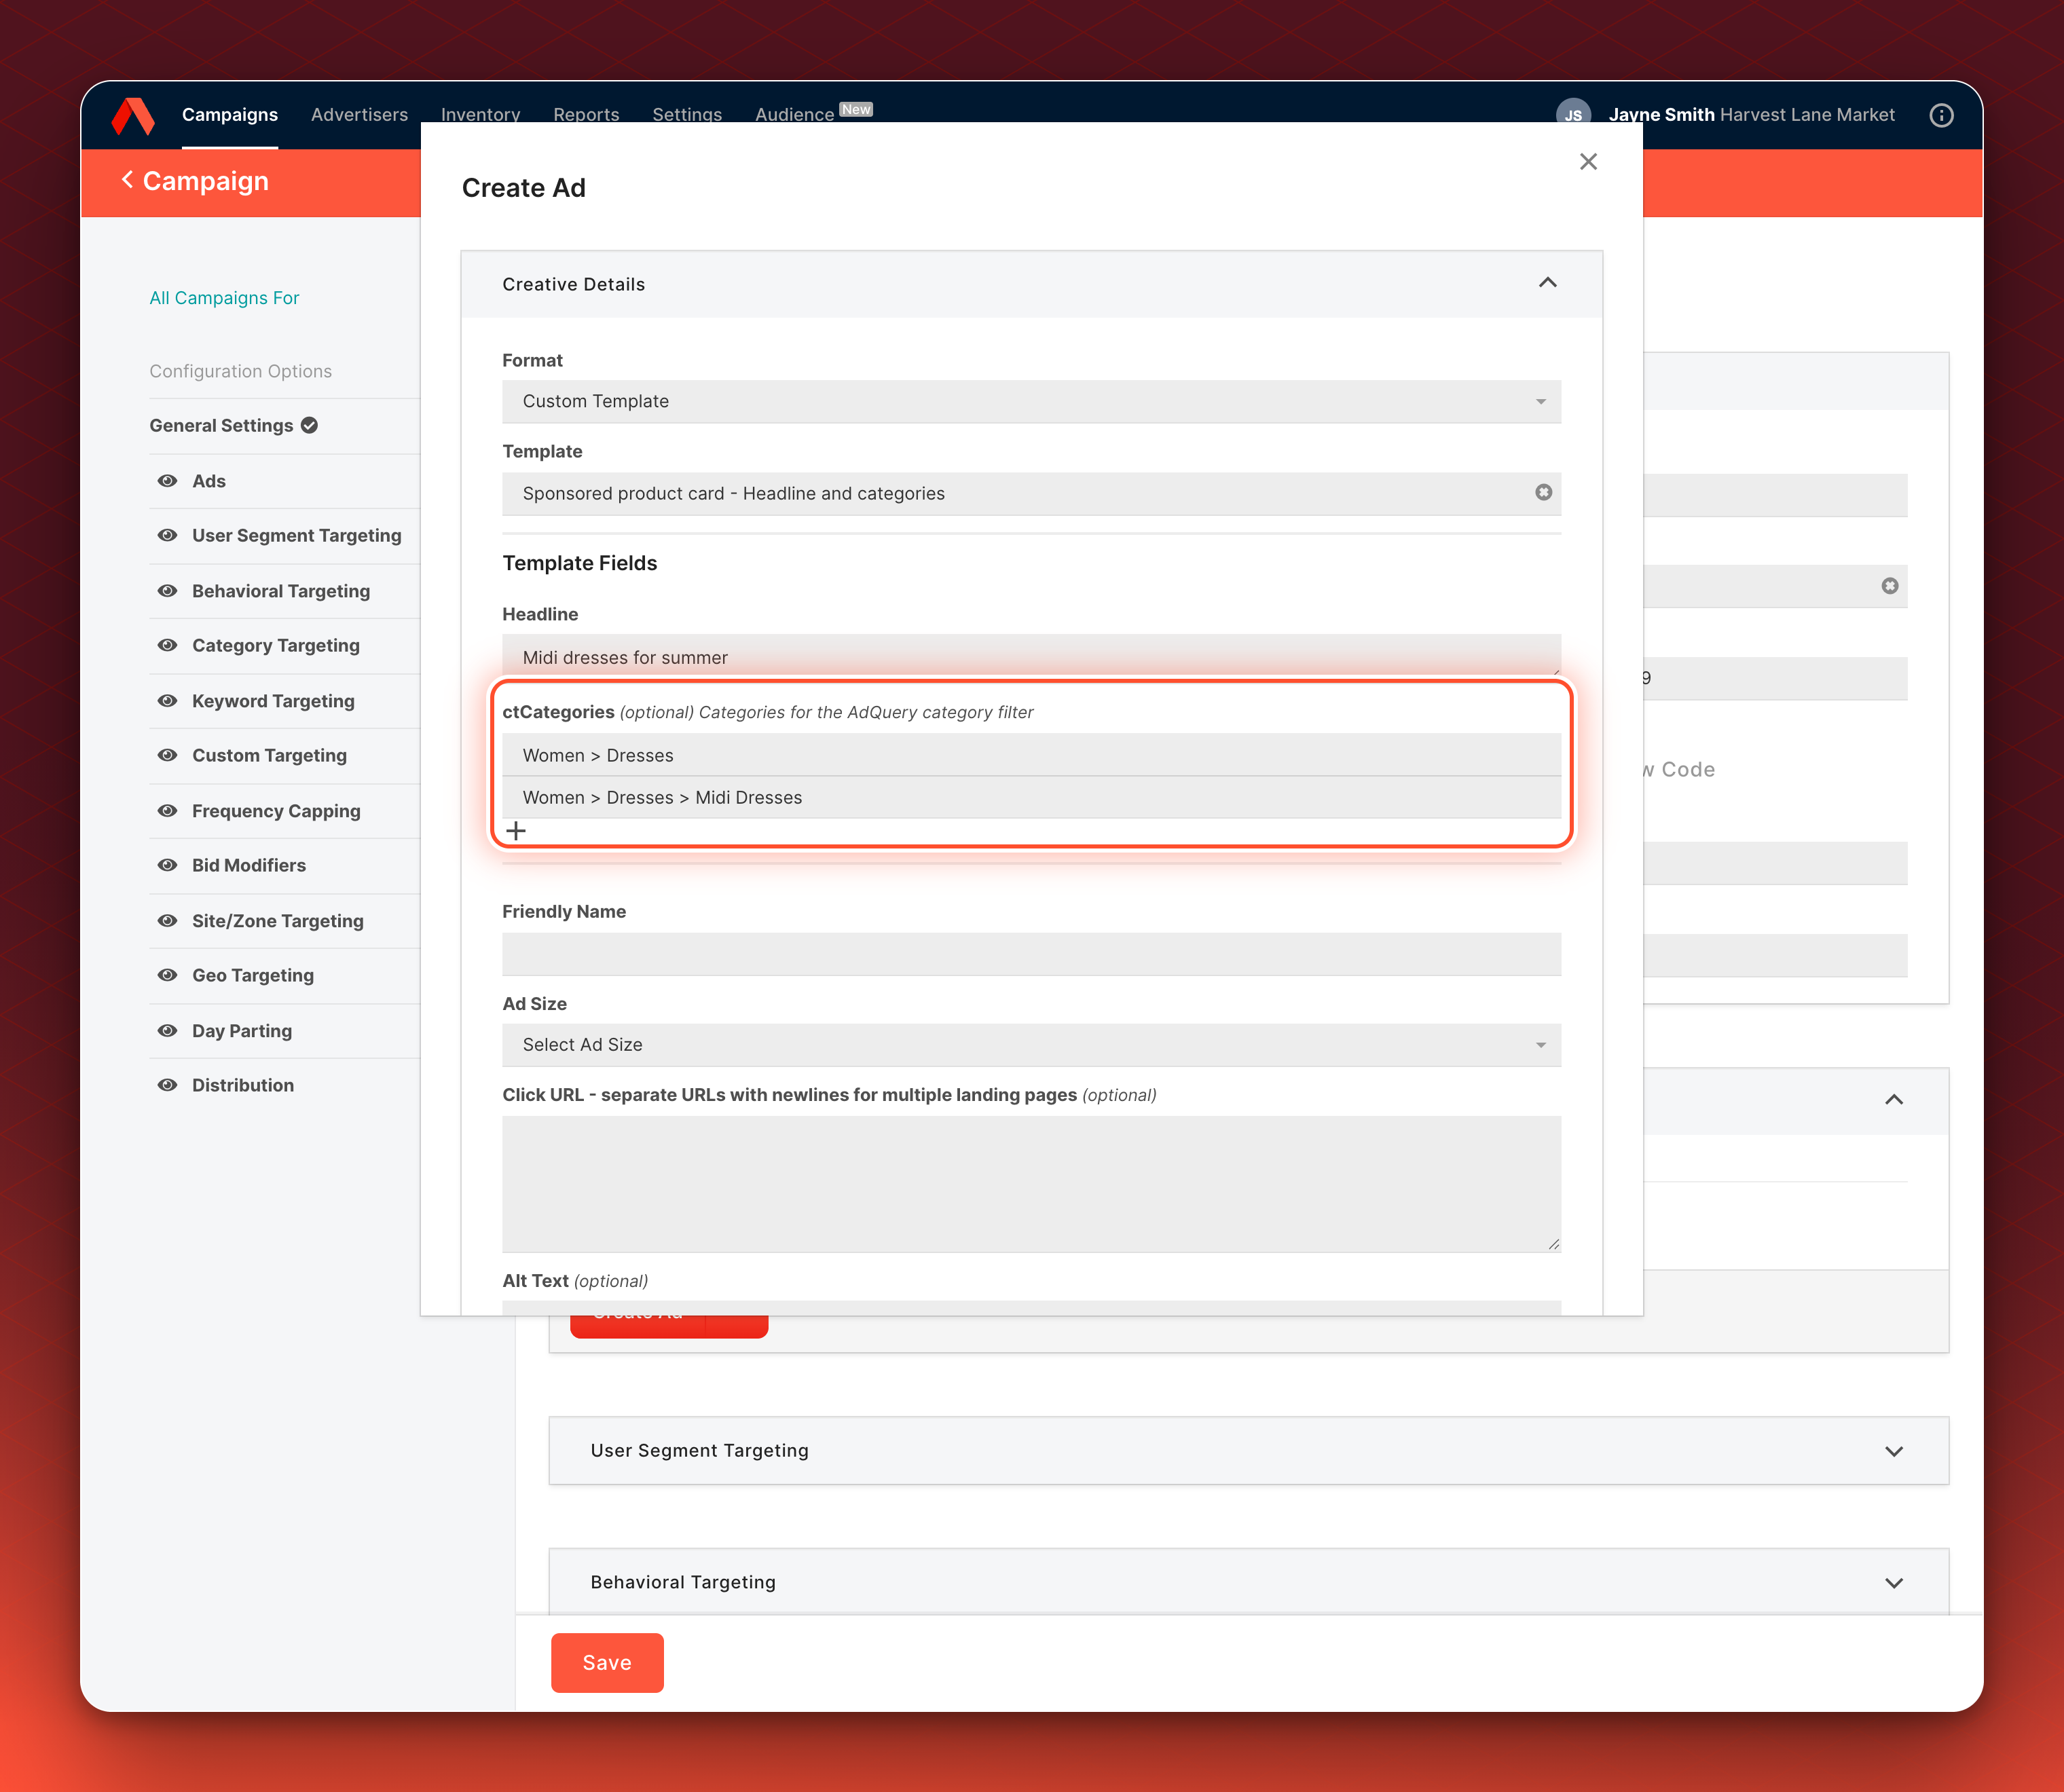Open the Settings tab

click(x=687, y=114)
